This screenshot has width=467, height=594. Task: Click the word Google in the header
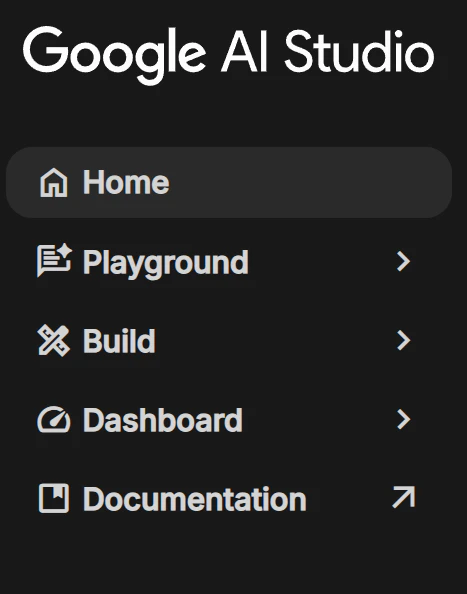[114, 56]
